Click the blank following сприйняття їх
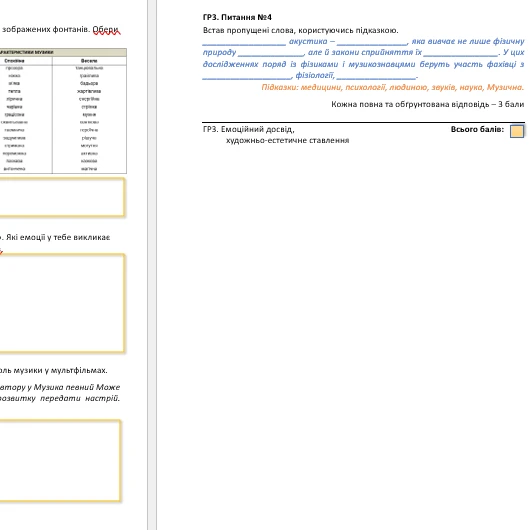 (460, 54)
